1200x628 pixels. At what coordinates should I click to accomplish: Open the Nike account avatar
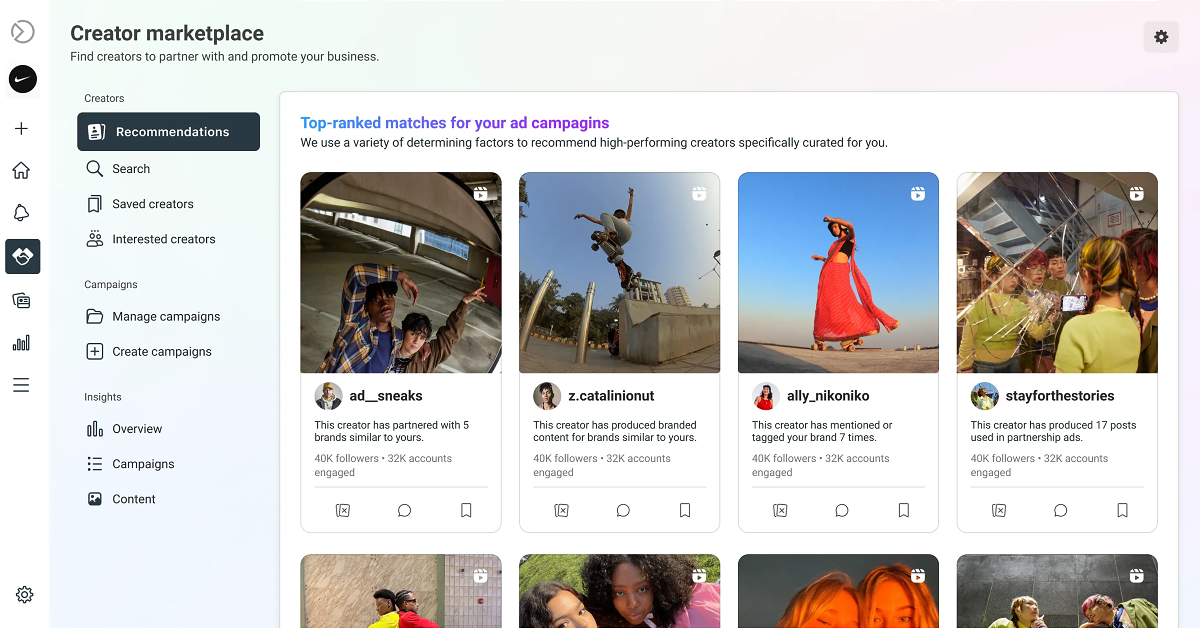22,80
